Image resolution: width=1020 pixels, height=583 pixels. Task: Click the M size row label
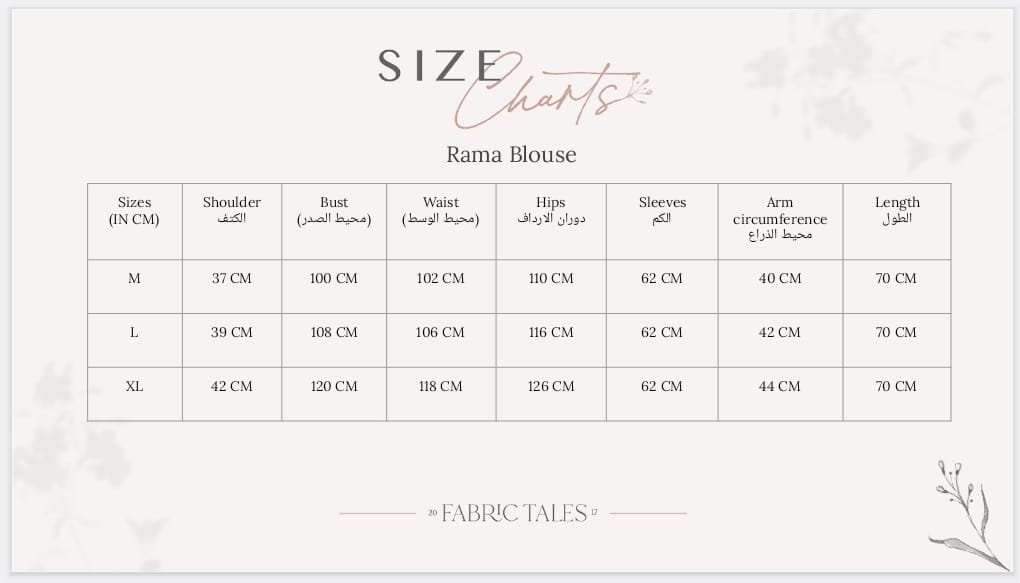tap(134, 279)
